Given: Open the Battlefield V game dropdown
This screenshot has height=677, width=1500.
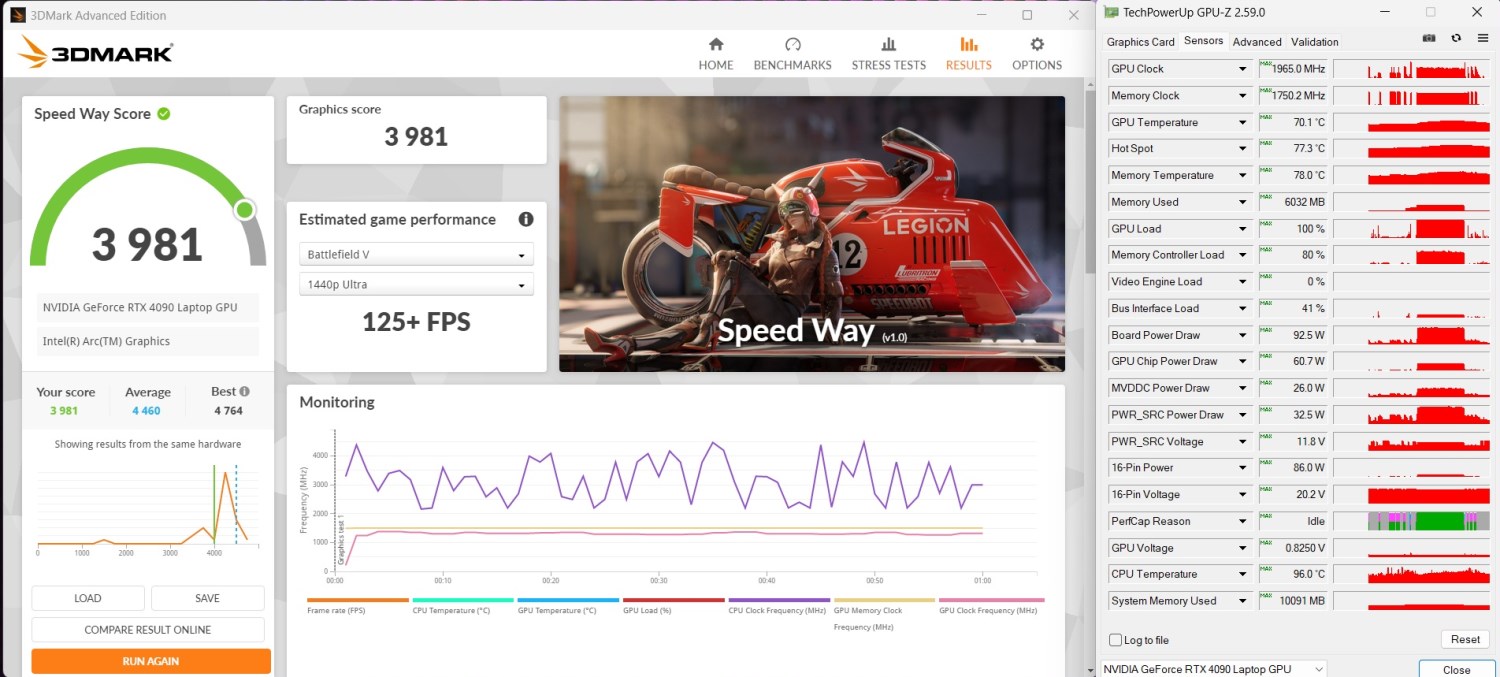Looking at the screenshot, I should pos(416,255).
